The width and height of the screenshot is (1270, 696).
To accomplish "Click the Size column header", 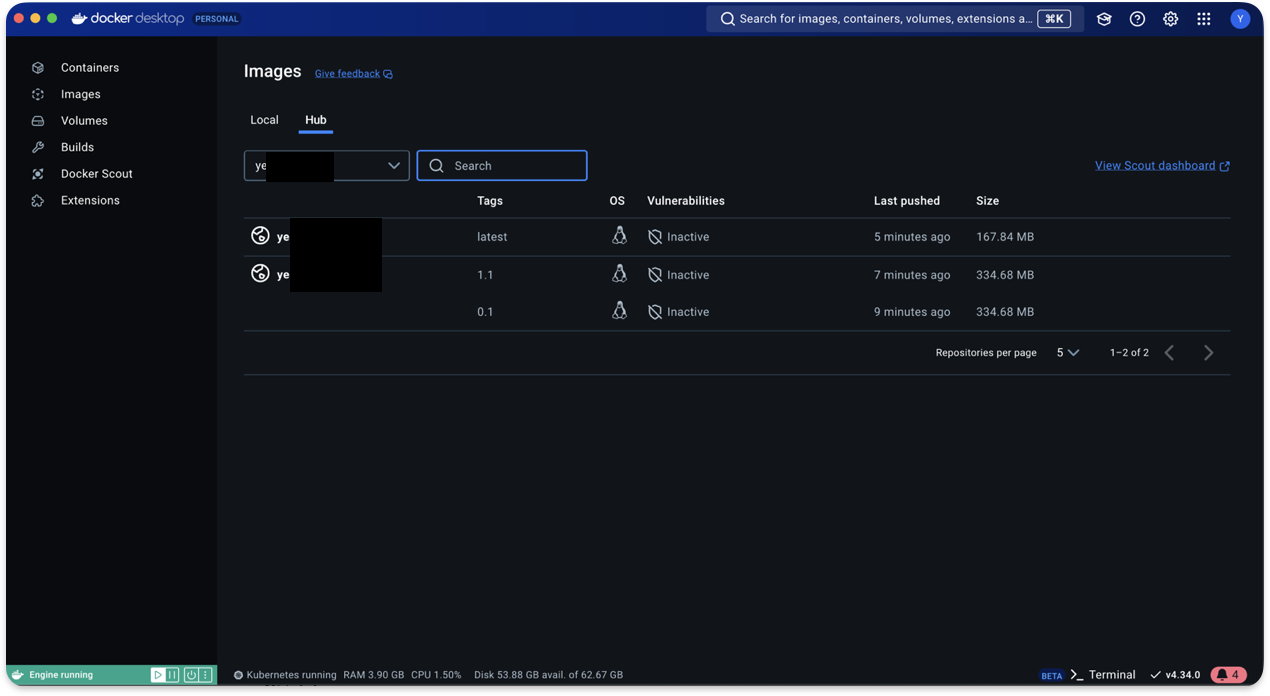I will 988,201.
